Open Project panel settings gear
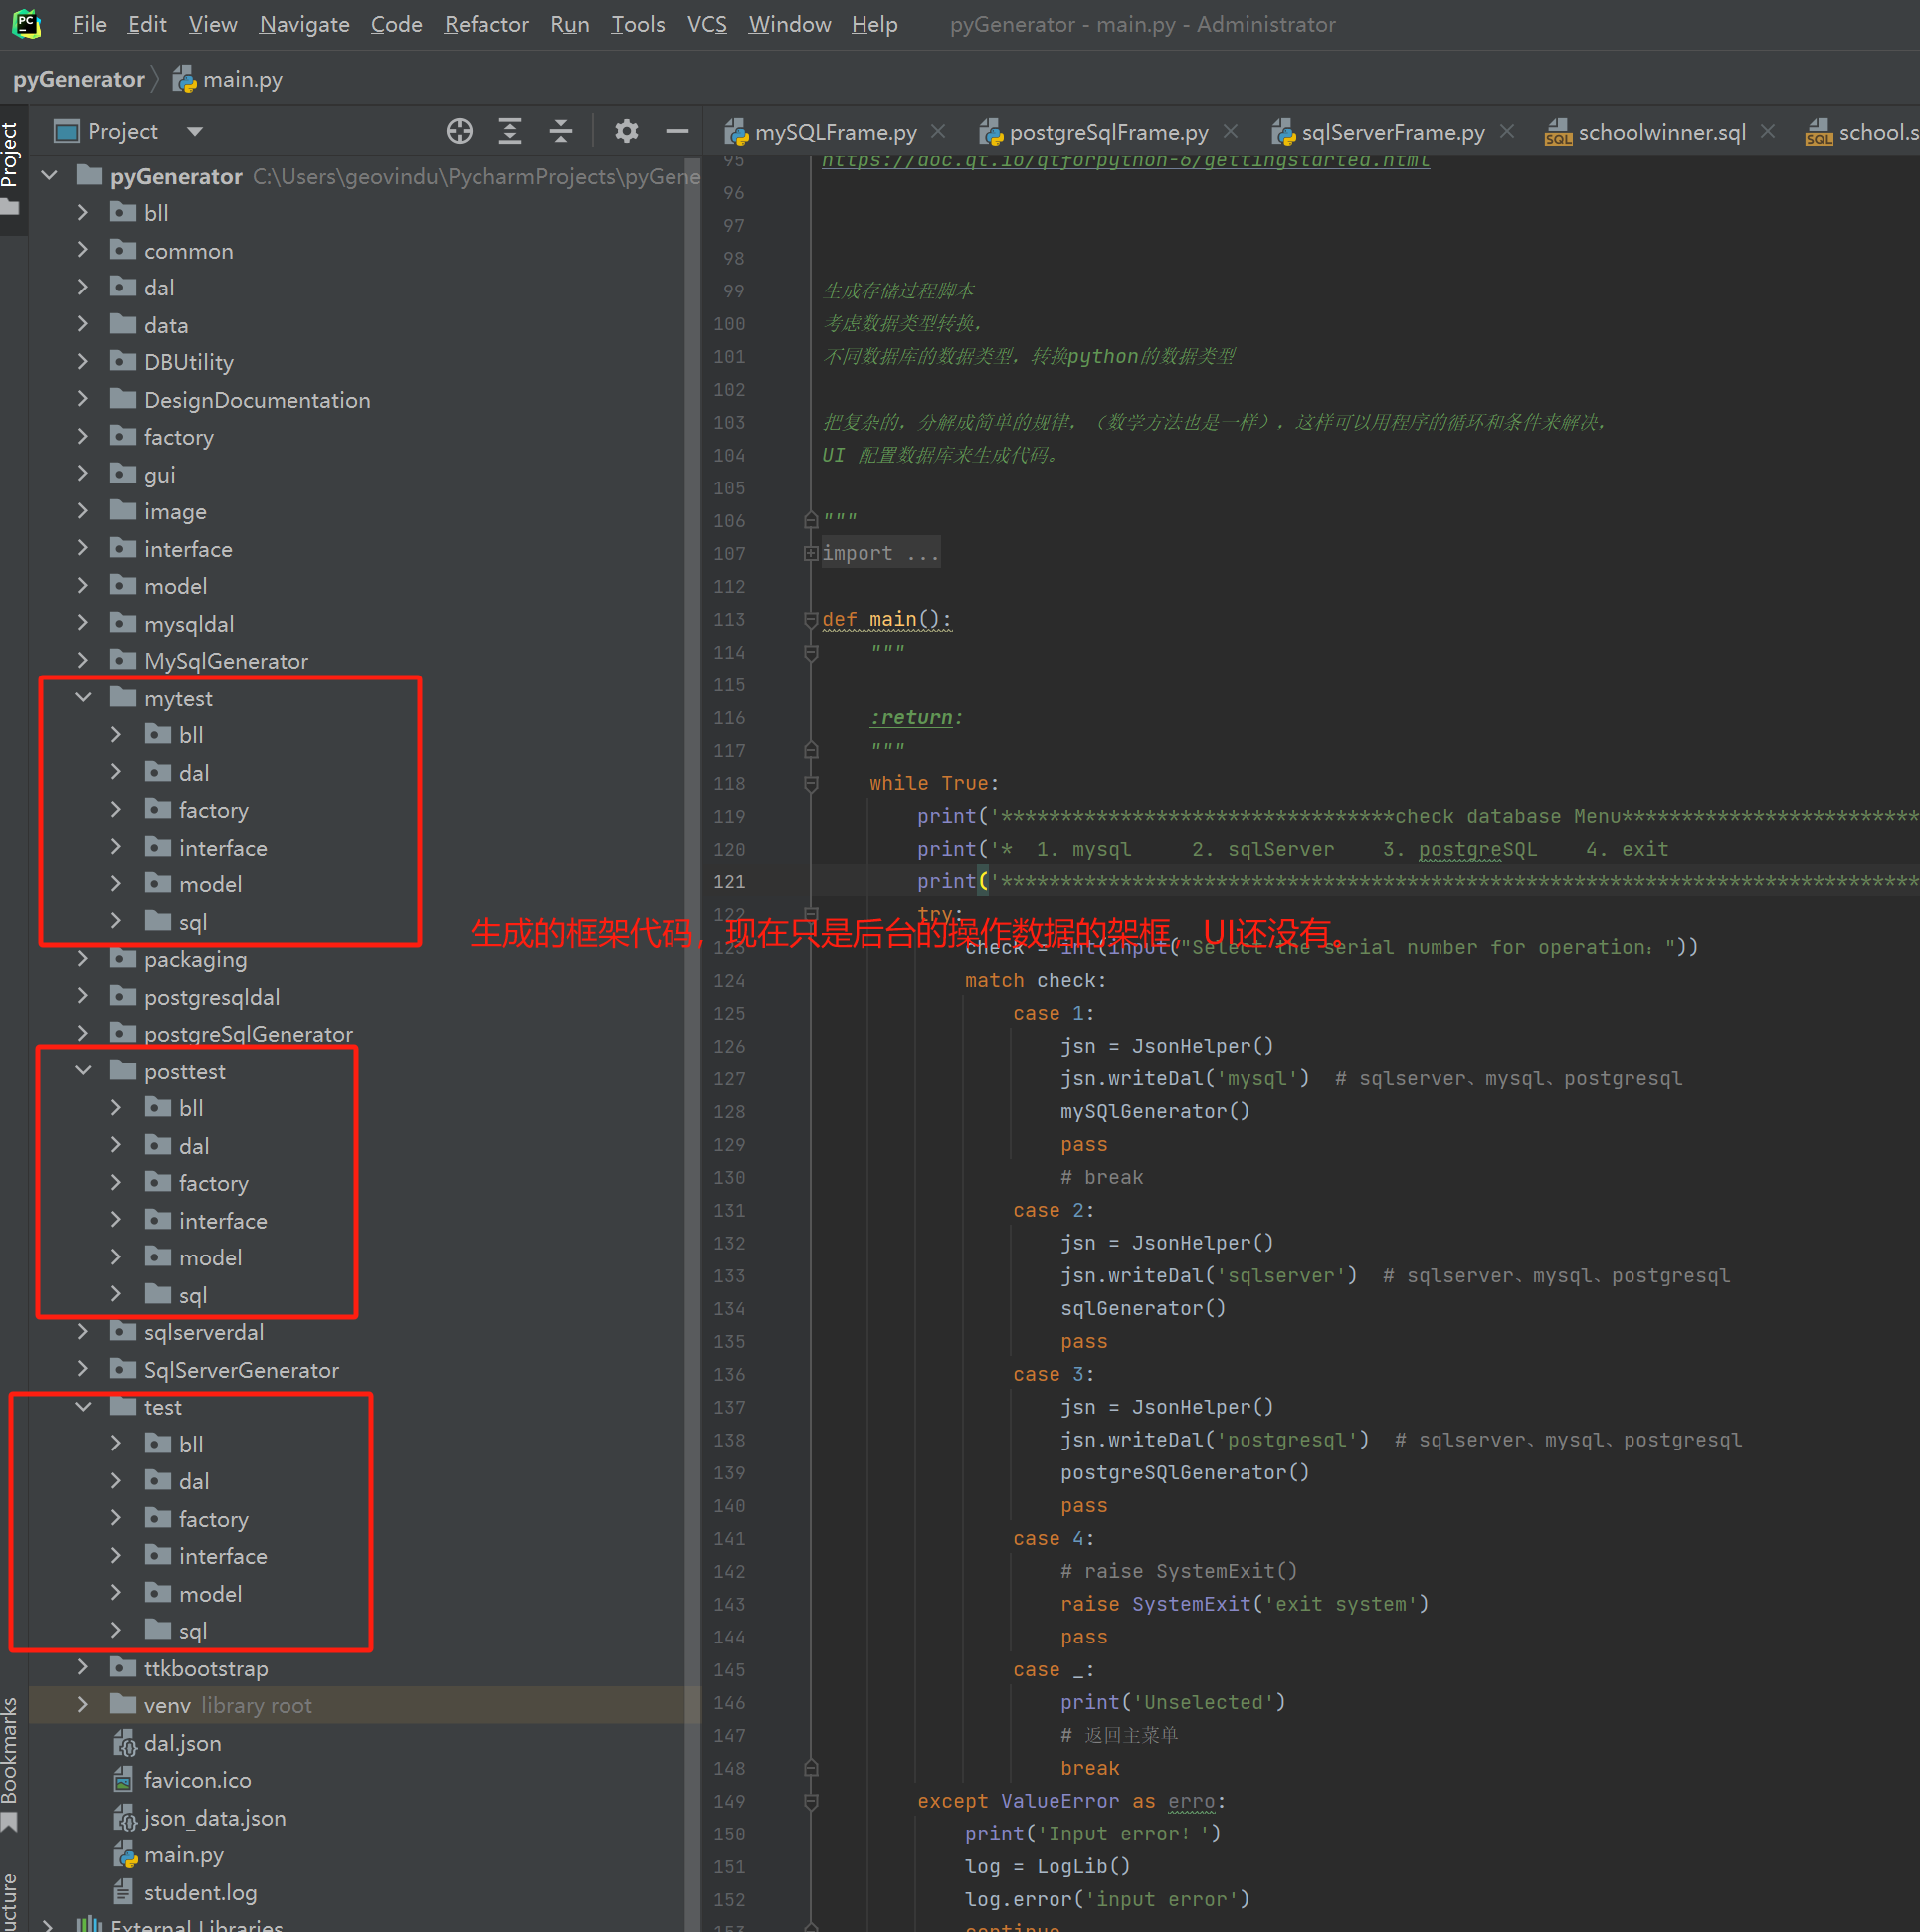 (x=626, y=132)
